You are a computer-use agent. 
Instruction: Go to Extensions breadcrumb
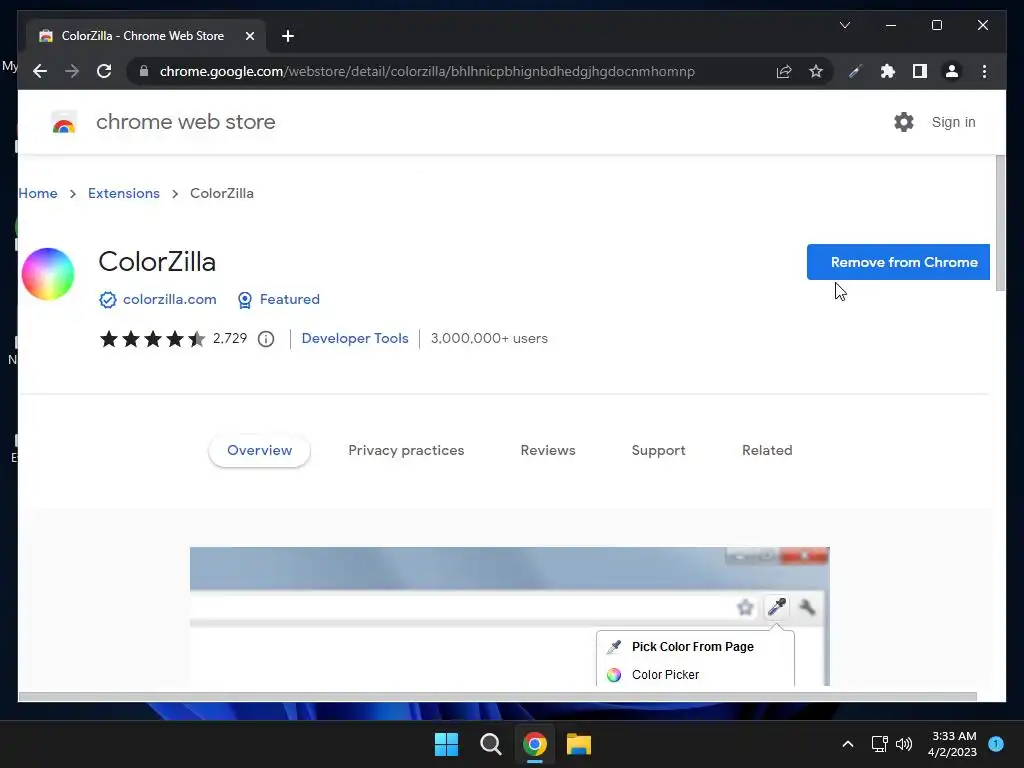pyautogui.click(x=123, y=193)
